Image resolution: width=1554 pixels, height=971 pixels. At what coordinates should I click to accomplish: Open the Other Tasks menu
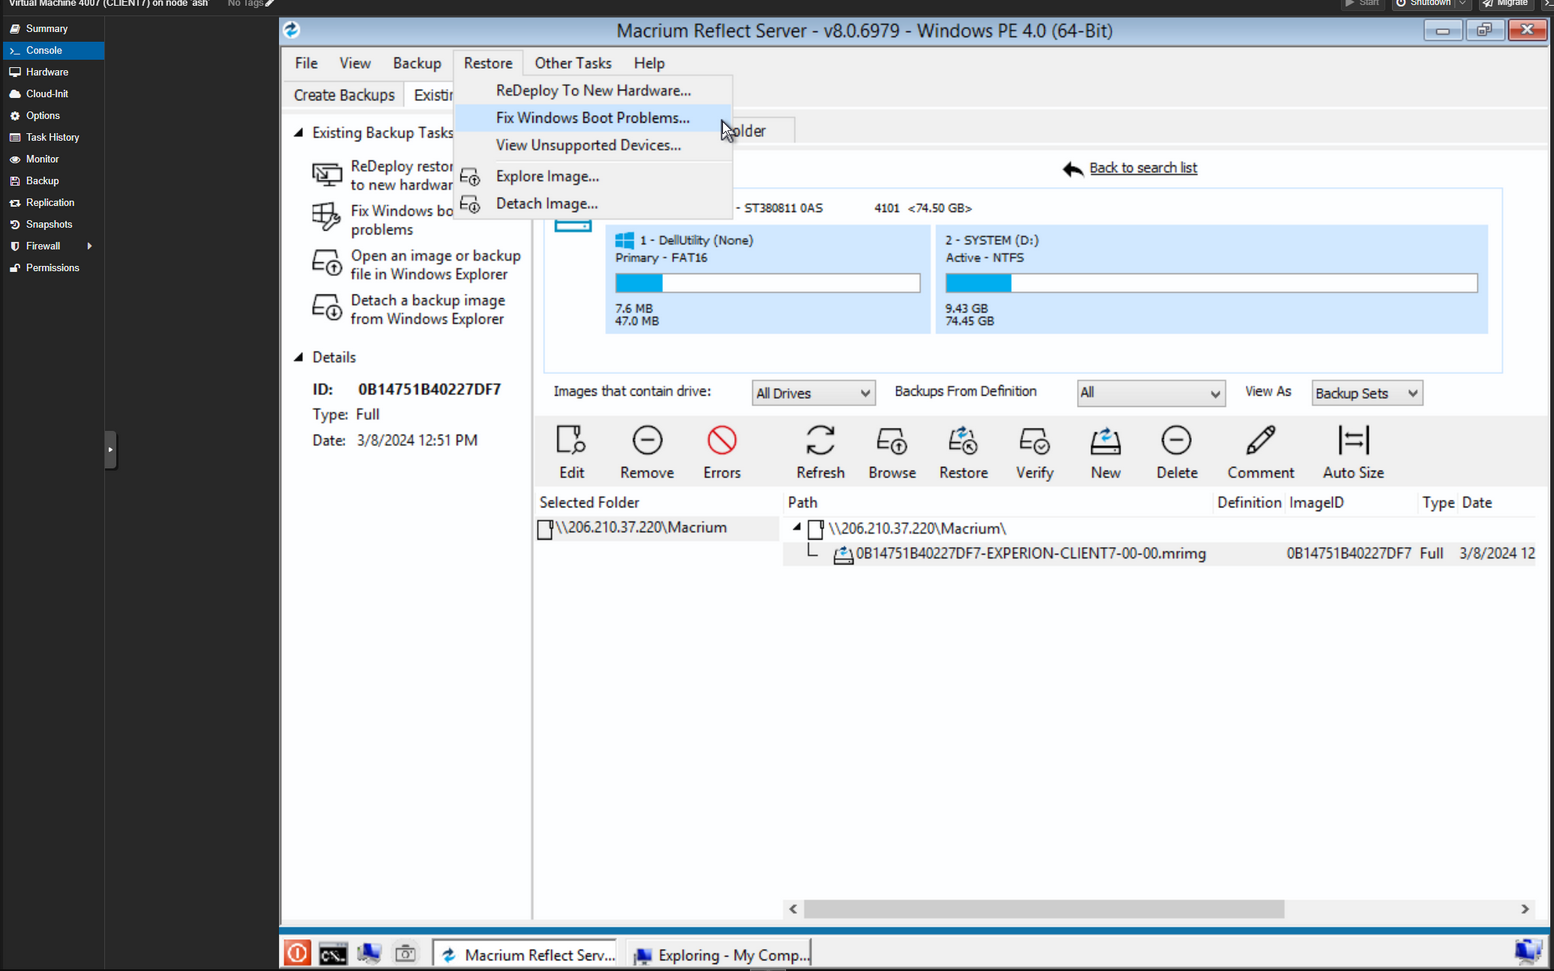pos(573,63)
